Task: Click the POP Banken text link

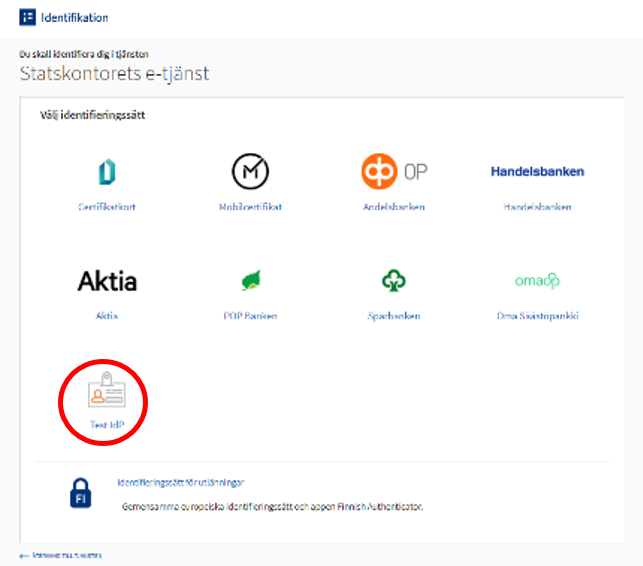Action: click(250, 316)
